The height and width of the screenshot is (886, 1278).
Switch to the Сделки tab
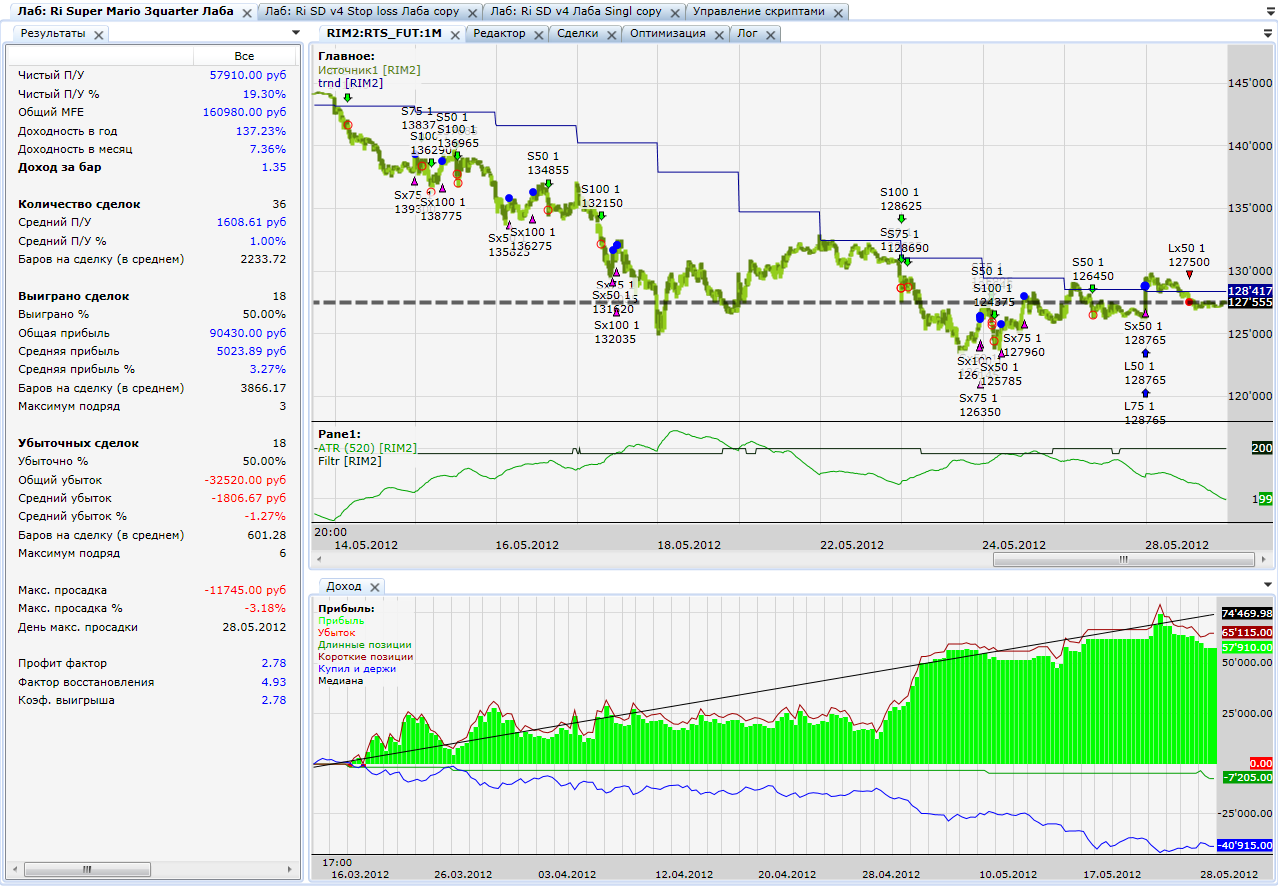[x=577, y=34]
